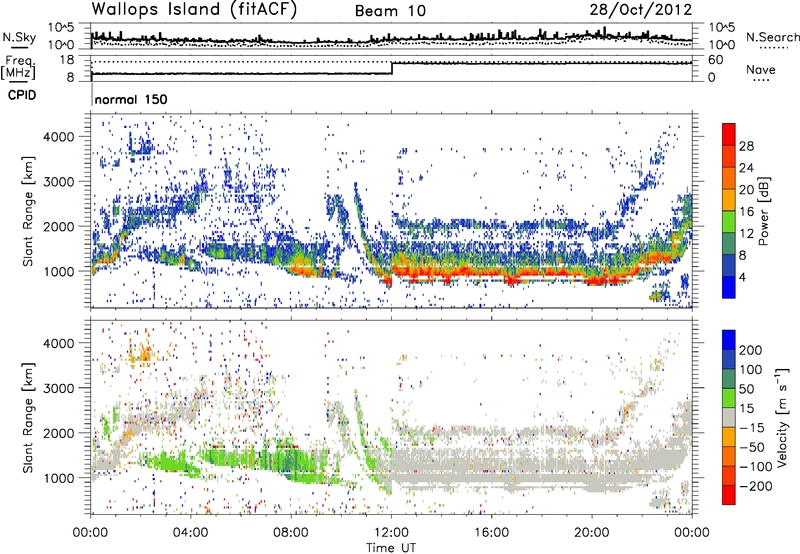Click the "08:00" time axis tick
Screen dimensions: 800x554
(291, 533)
